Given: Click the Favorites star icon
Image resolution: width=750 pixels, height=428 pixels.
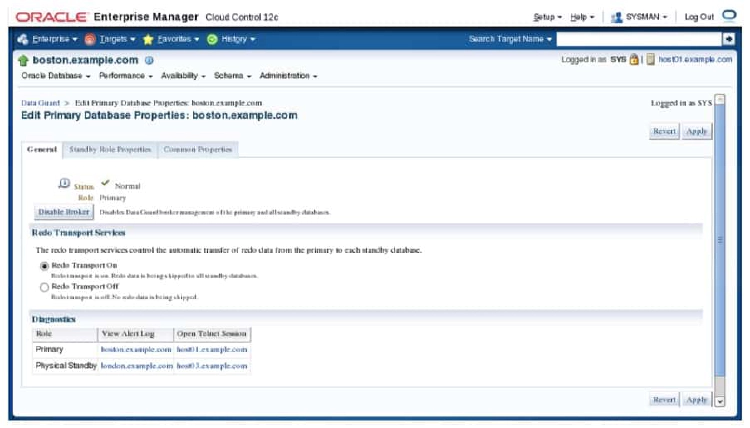Looking at the screenshot, I should [x=148, y=39].
